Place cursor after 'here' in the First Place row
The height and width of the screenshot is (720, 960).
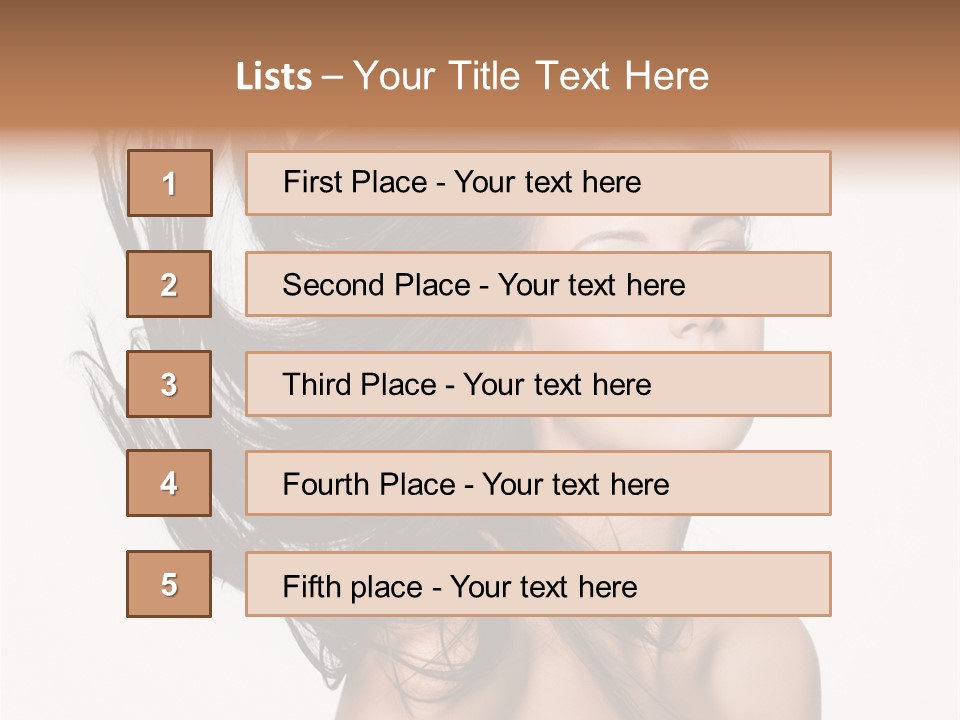641,183
